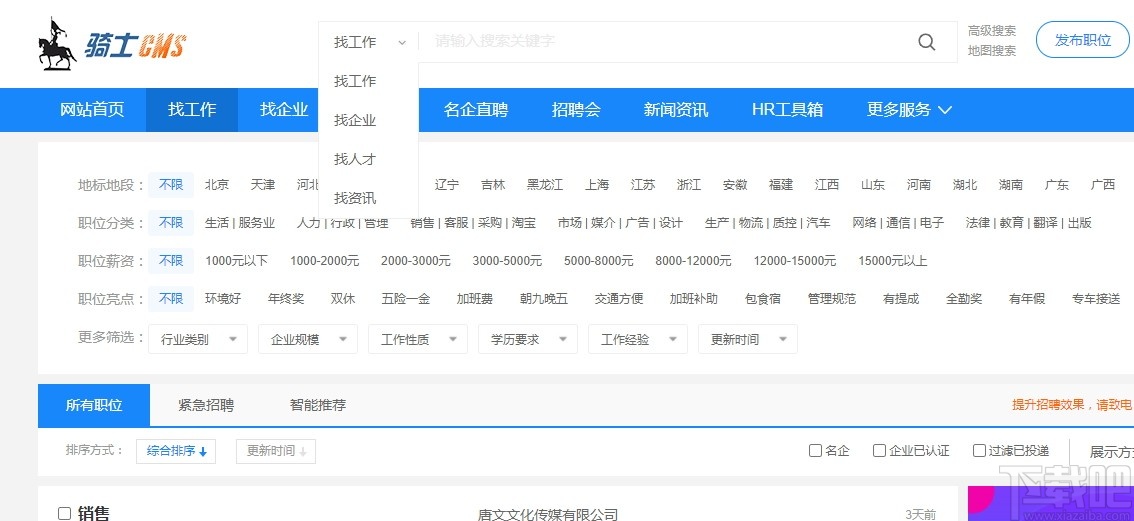Filter location by 广东
Viewport: 1134px width, 521px height.
tap(1057, 185)
